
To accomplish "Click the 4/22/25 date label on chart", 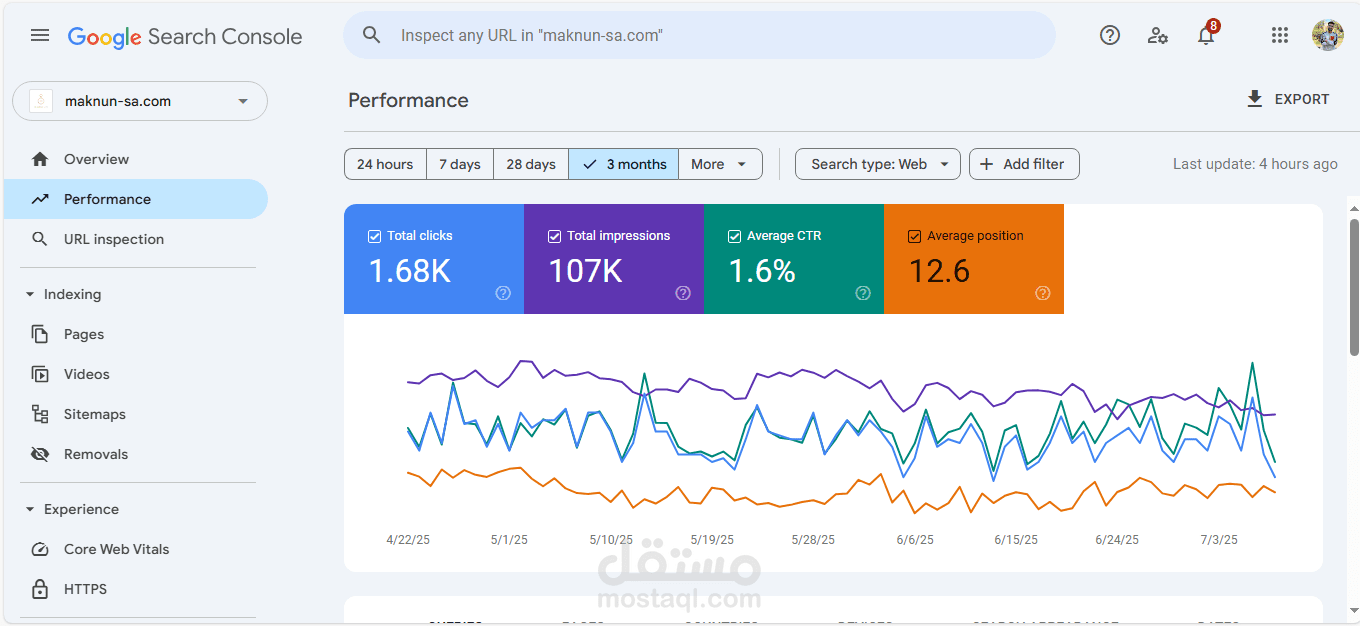I will pyautogui.click(x=408, y=540).
